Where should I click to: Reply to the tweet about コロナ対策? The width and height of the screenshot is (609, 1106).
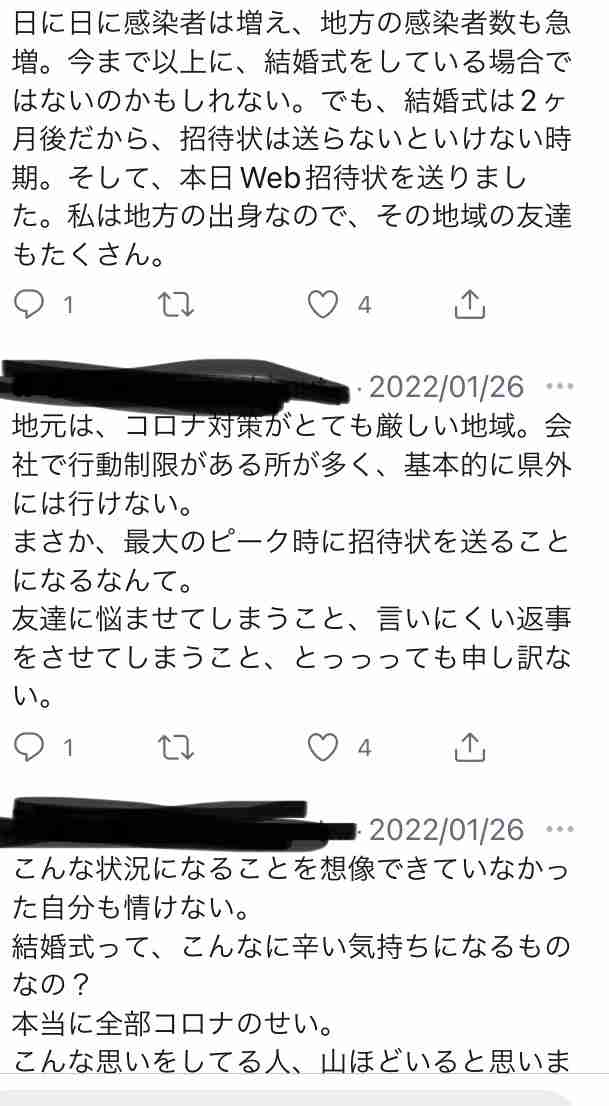pyautogui.click(x=30, y=748)
